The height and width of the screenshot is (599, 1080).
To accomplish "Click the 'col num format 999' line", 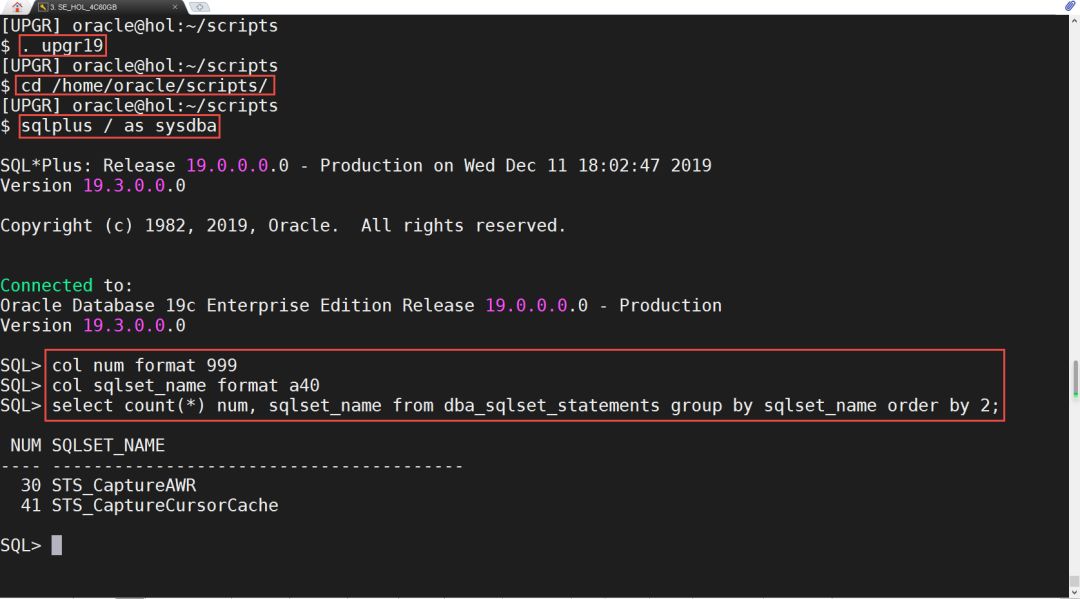I will (145, 366).
